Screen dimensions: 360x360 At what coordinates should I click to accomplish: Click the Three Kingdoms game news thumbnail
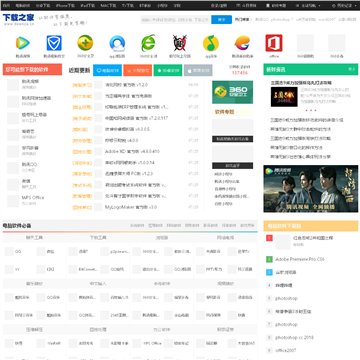(x=284, y=97)
